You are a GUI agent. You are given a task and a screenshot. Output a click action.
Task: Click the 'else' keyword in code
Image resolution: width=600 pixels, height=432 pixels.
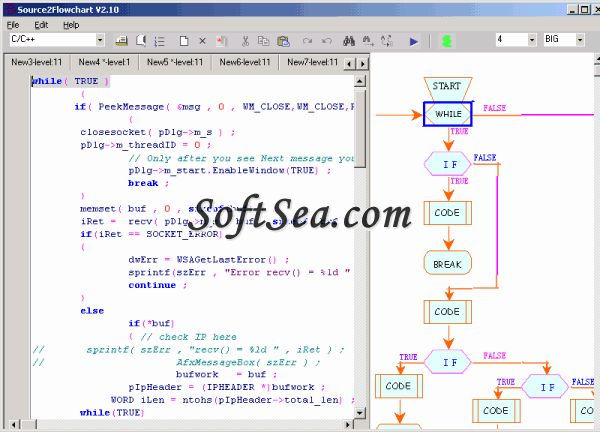pyautogui.click(x=92, y=311)
